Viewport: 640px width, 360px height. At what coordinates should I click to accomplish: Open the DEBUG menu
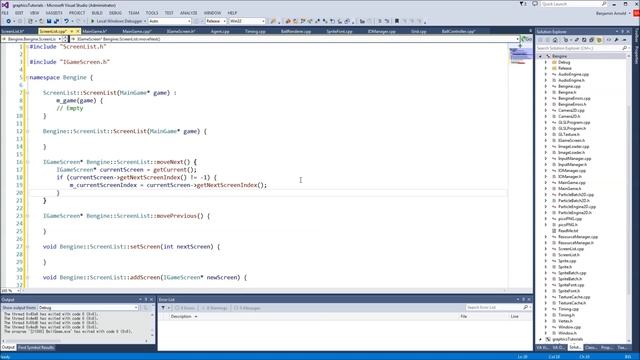coord(116,13)
